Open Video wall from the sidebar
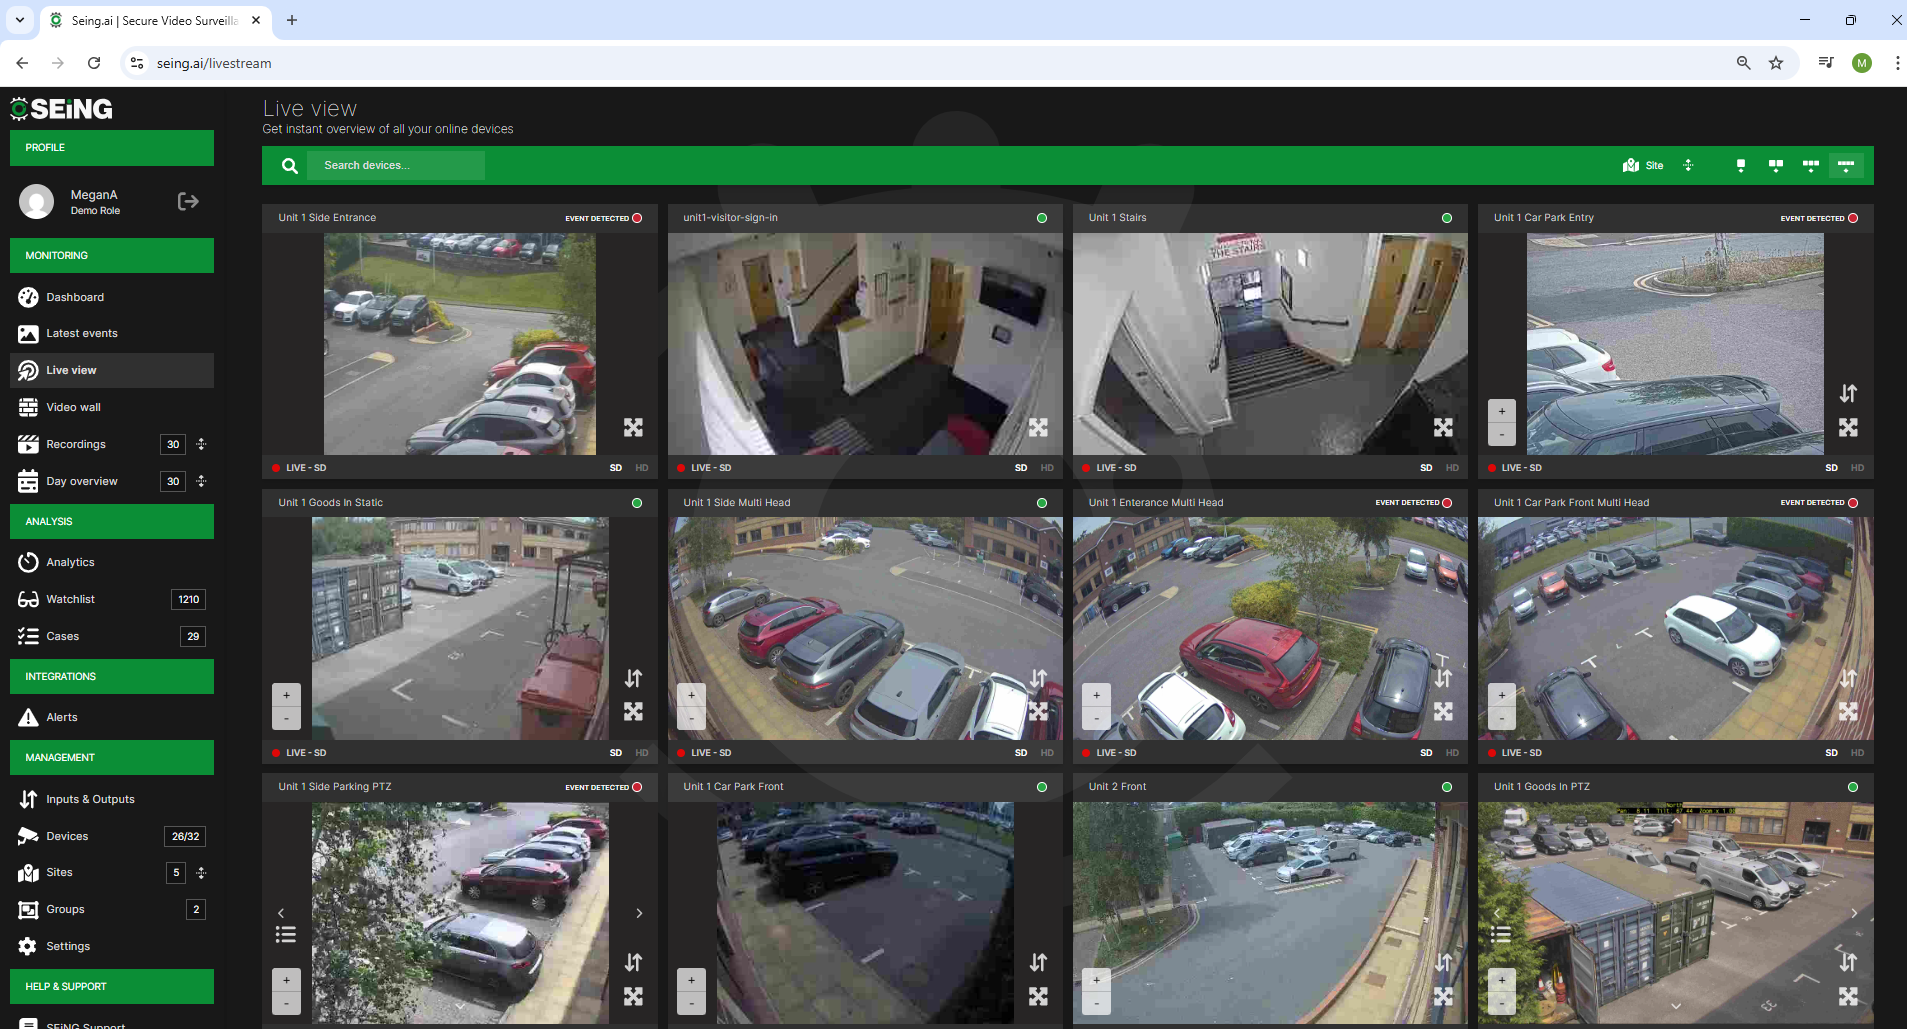The image size is (1907, 1029). [73, 407]
